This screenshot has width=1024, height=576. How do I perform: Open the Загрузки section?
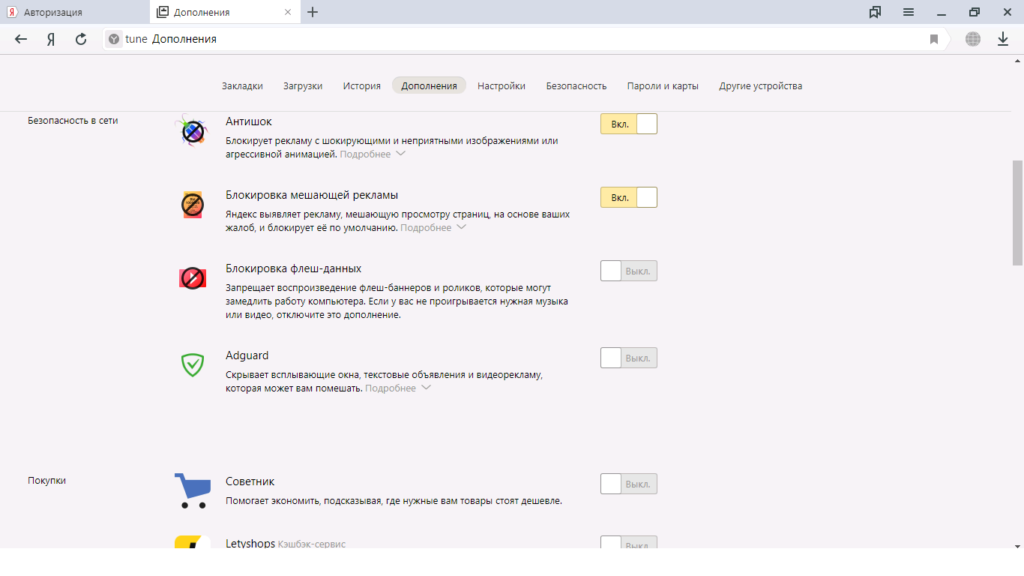coord(302,86)
